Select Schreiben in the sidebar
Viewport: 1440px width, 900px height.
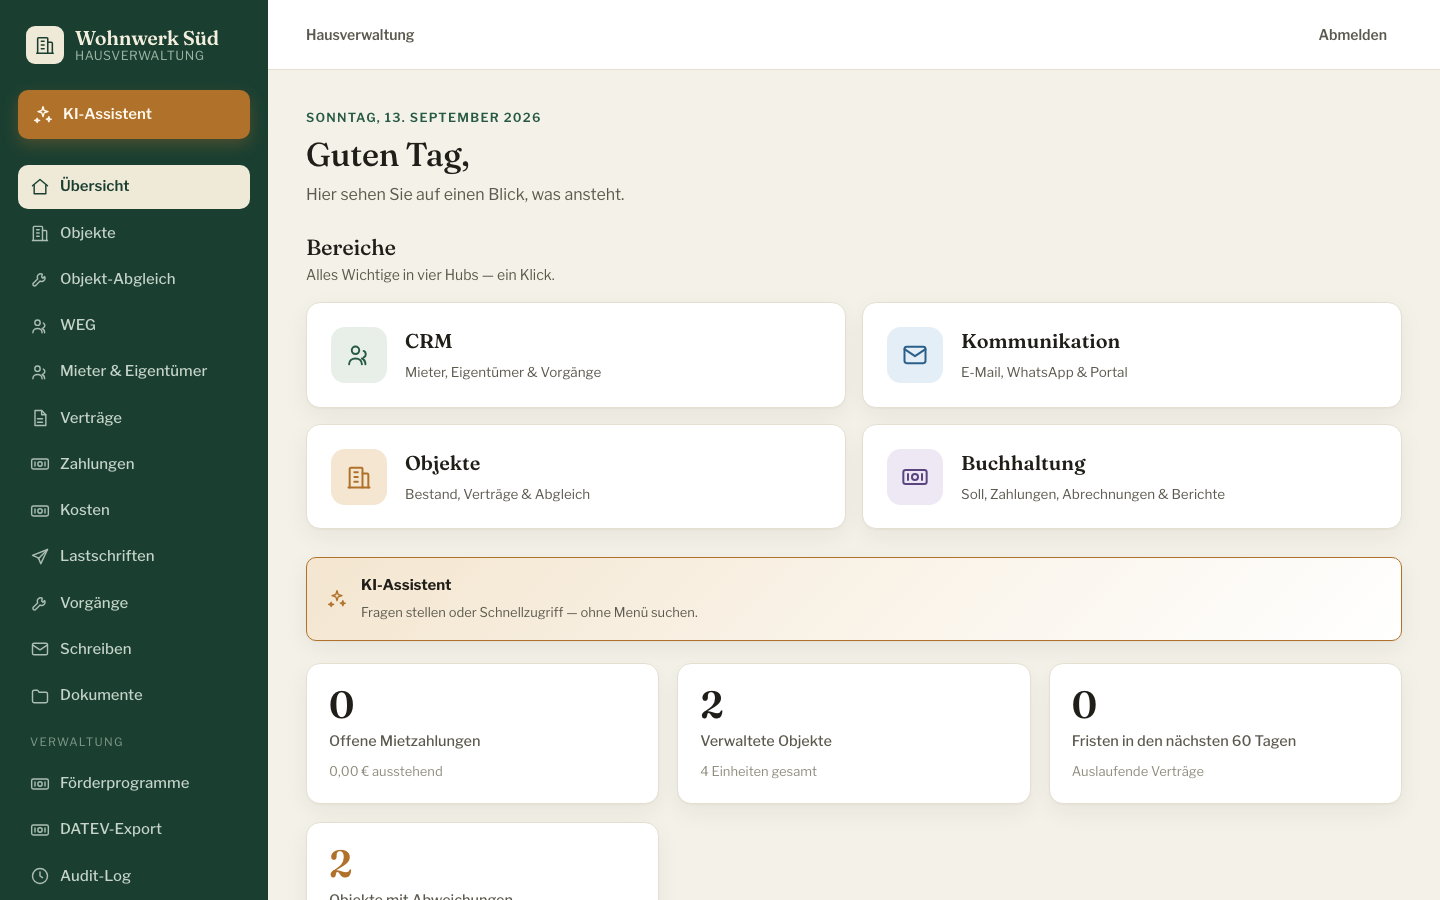coord(134,649)
